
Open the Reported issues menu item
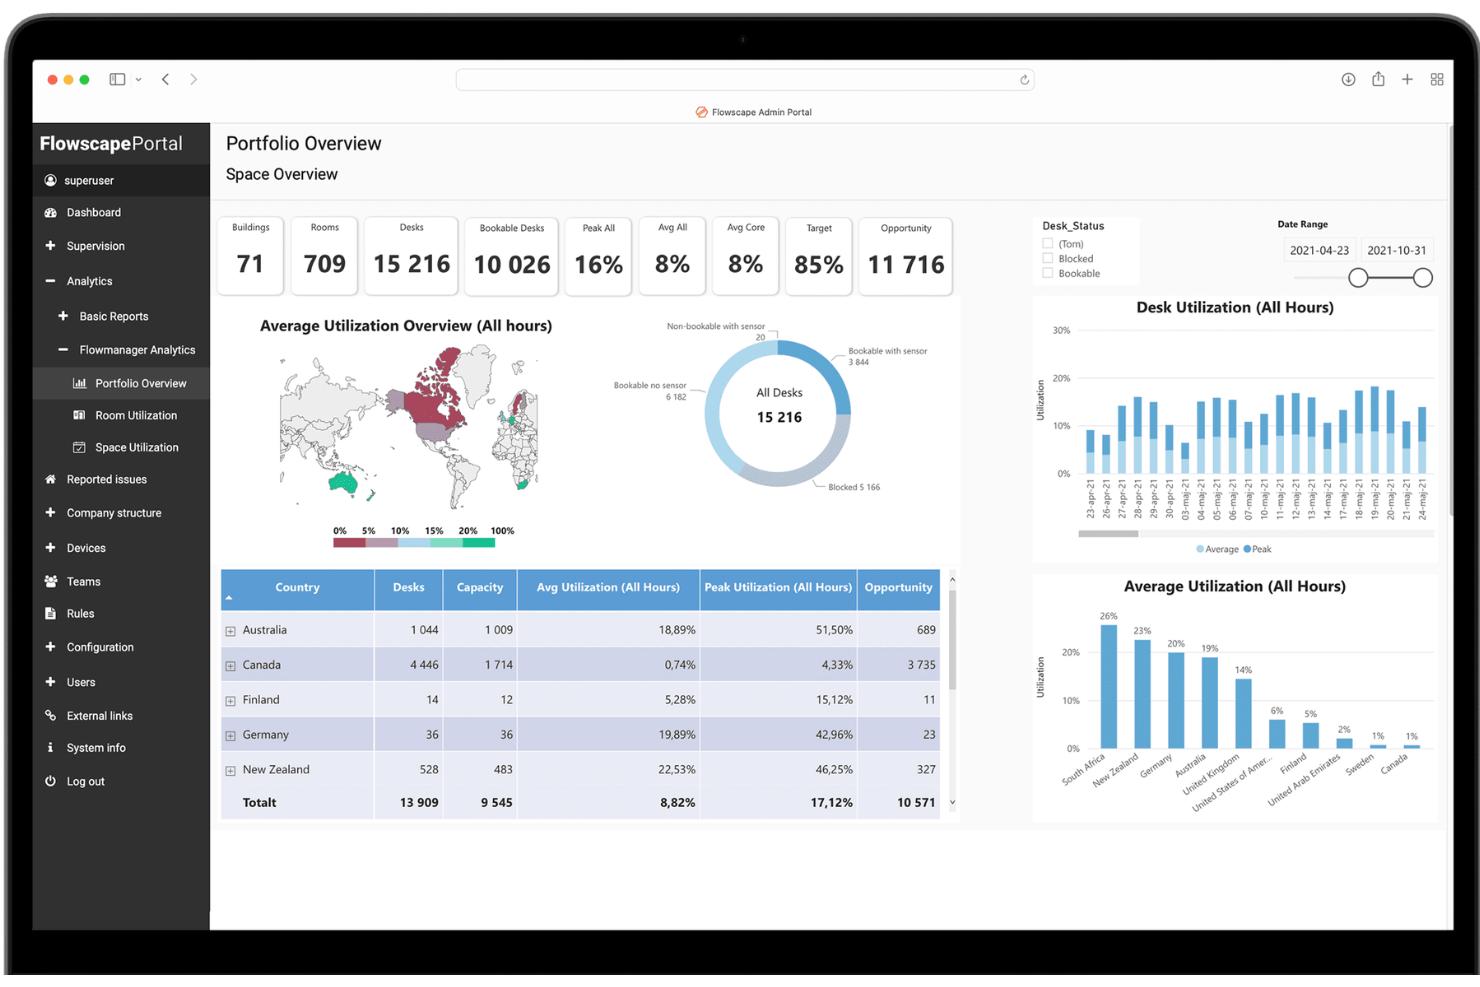pyautogui.click(x=121, y=479)
